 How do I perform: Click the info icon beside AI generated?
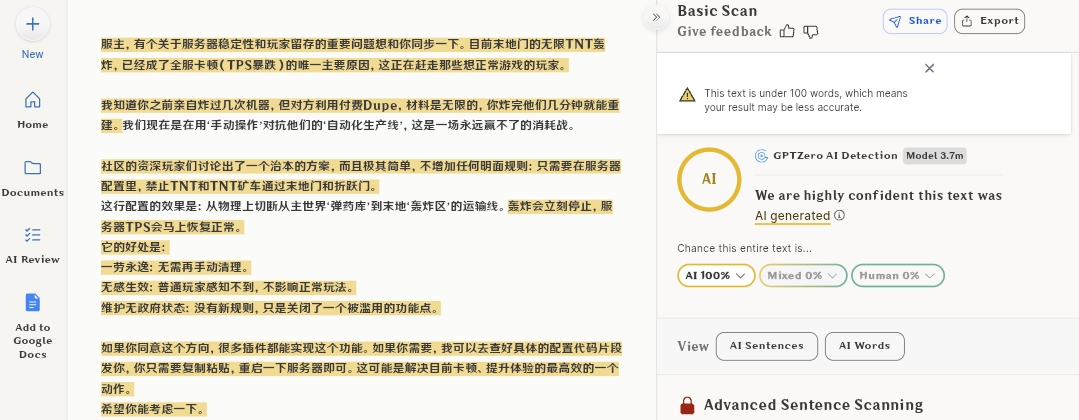pos(839,216)
